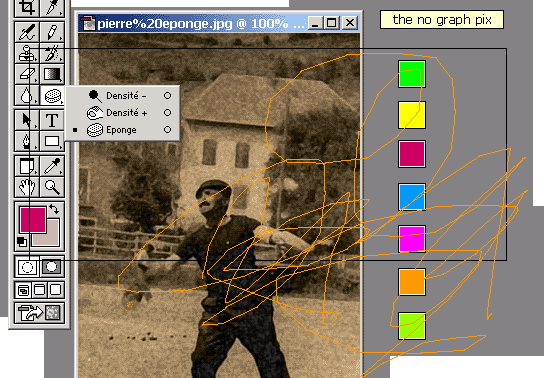Choose Eponge from the tool flyout

[x=122, y=130]
